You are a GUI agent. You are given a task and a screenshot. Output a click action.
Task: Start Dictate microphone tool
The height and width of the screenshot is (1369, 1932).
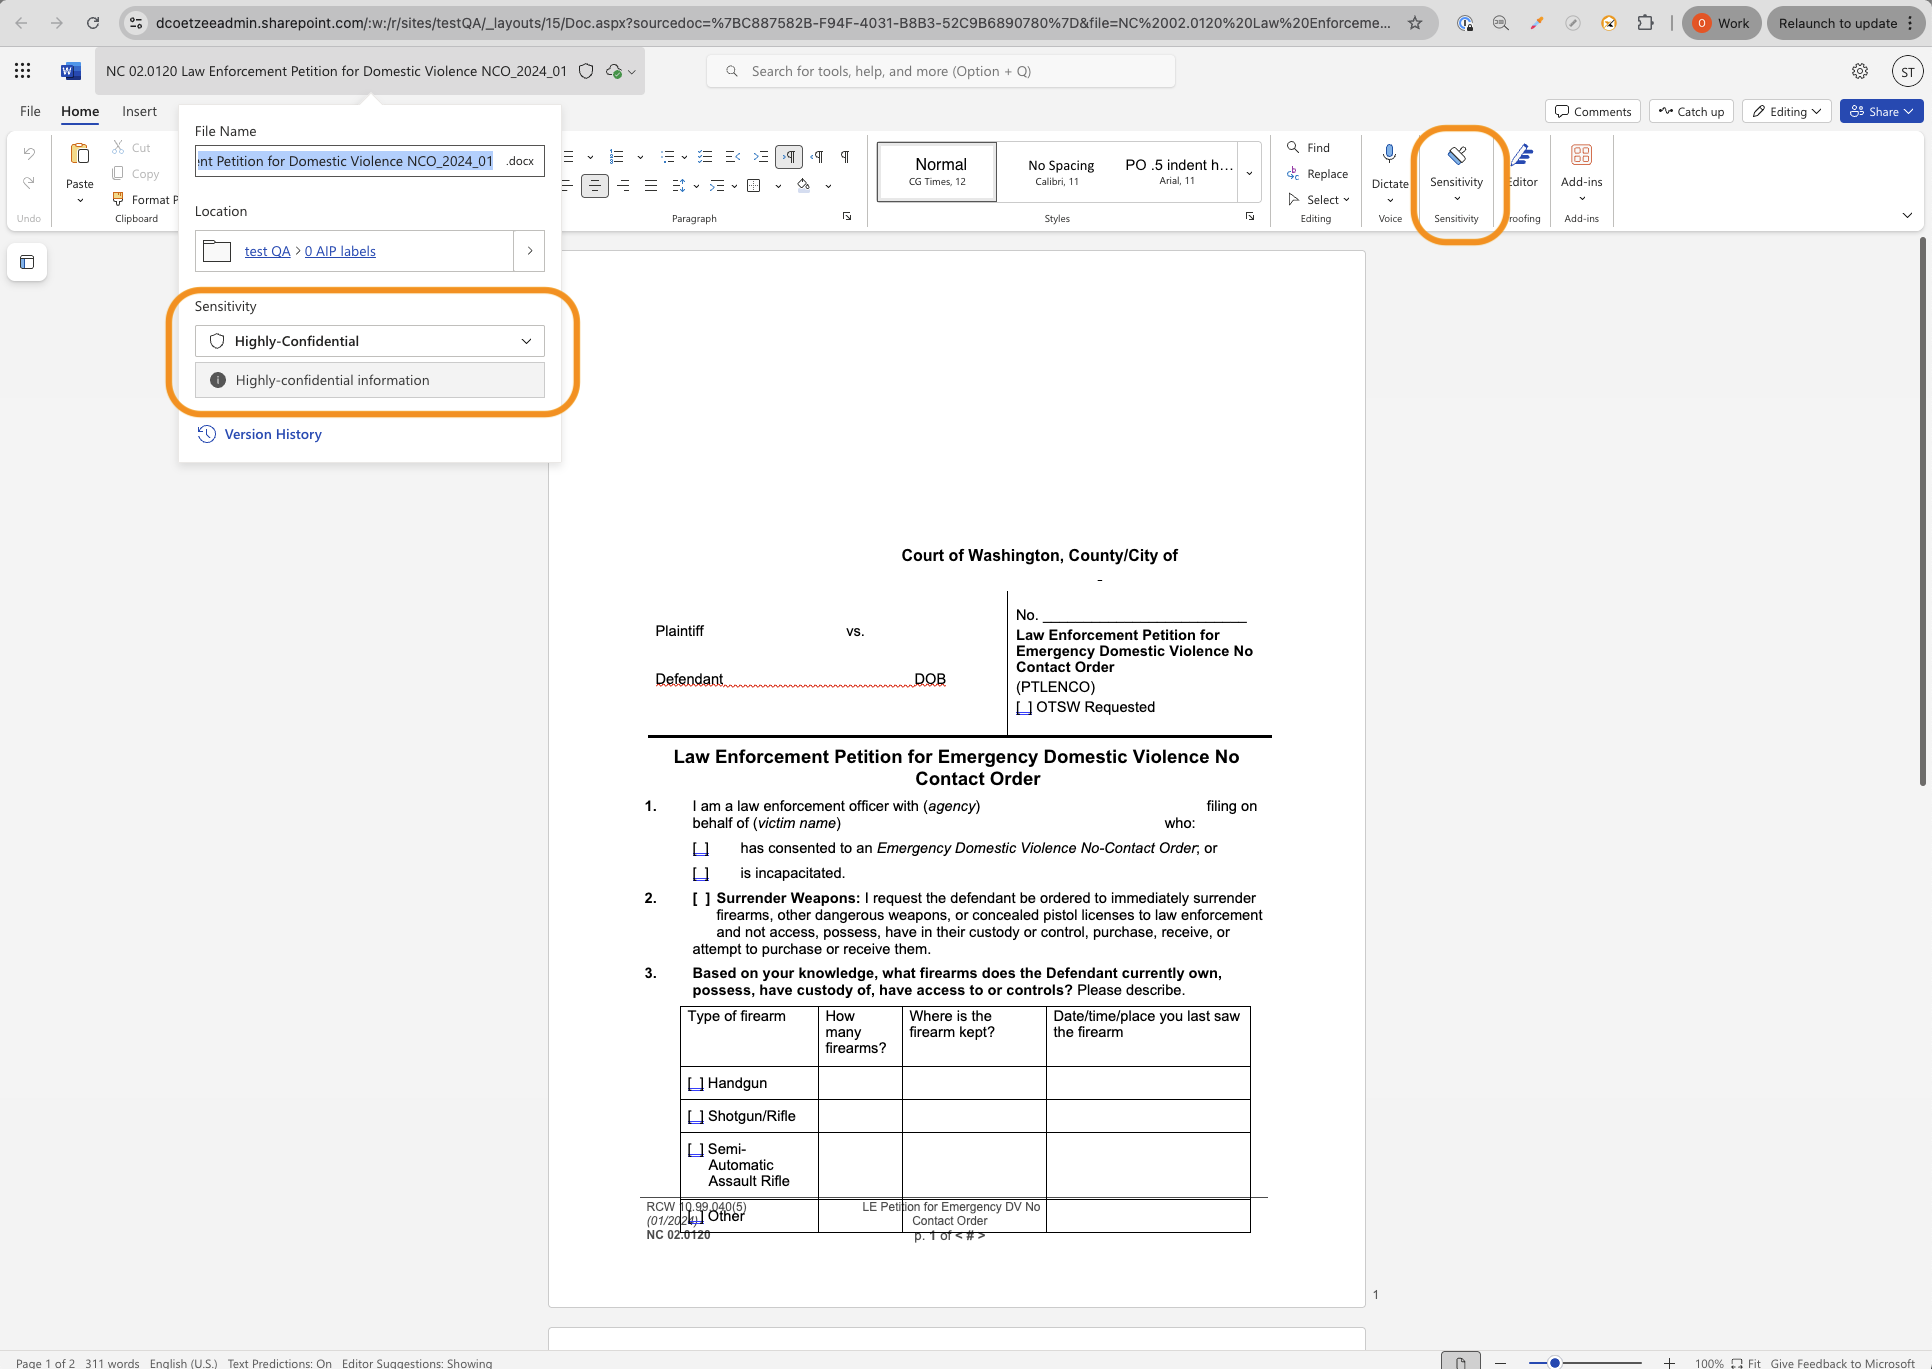tap(1389, 155)
